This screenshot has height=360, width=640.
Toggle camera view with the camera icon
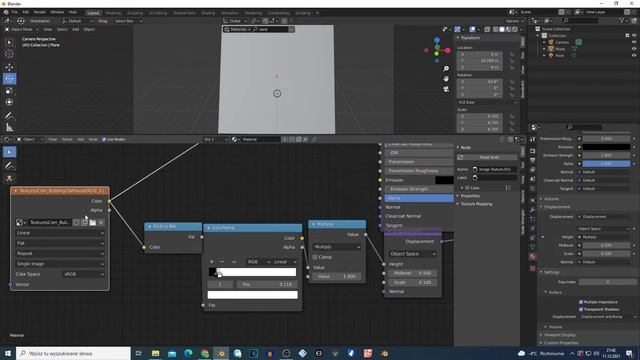pos(446,89)
